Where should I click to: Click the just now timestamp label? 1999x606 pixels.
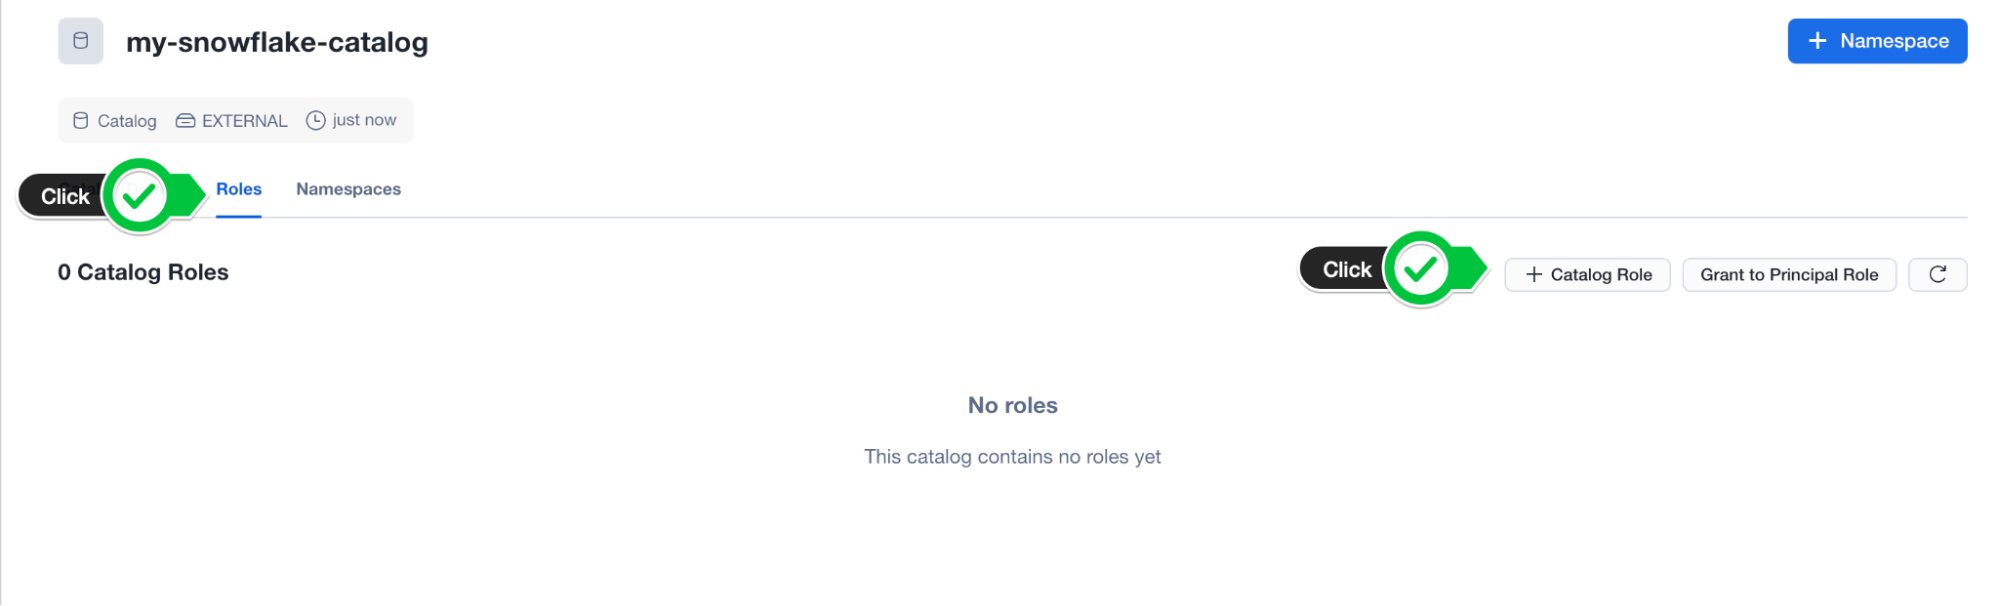click(364, 120)
